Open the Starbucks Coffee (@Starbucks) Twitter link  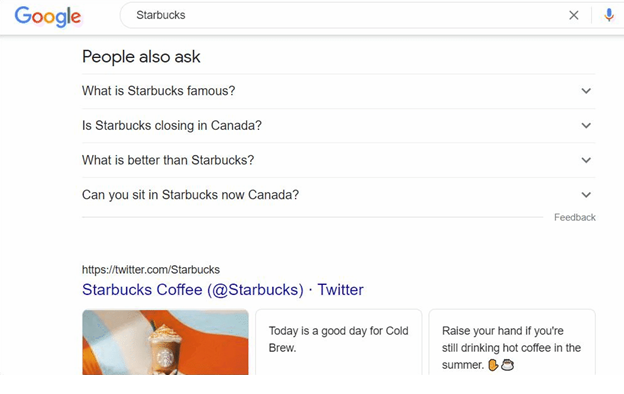pos(222,290)
